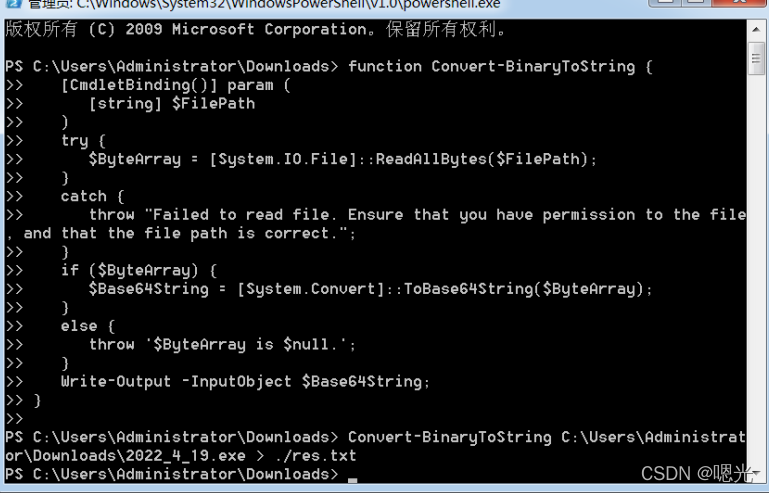Click the [string] $FilePath parameter line
Viewport: 769px width, 493px height.
[172, 104]
